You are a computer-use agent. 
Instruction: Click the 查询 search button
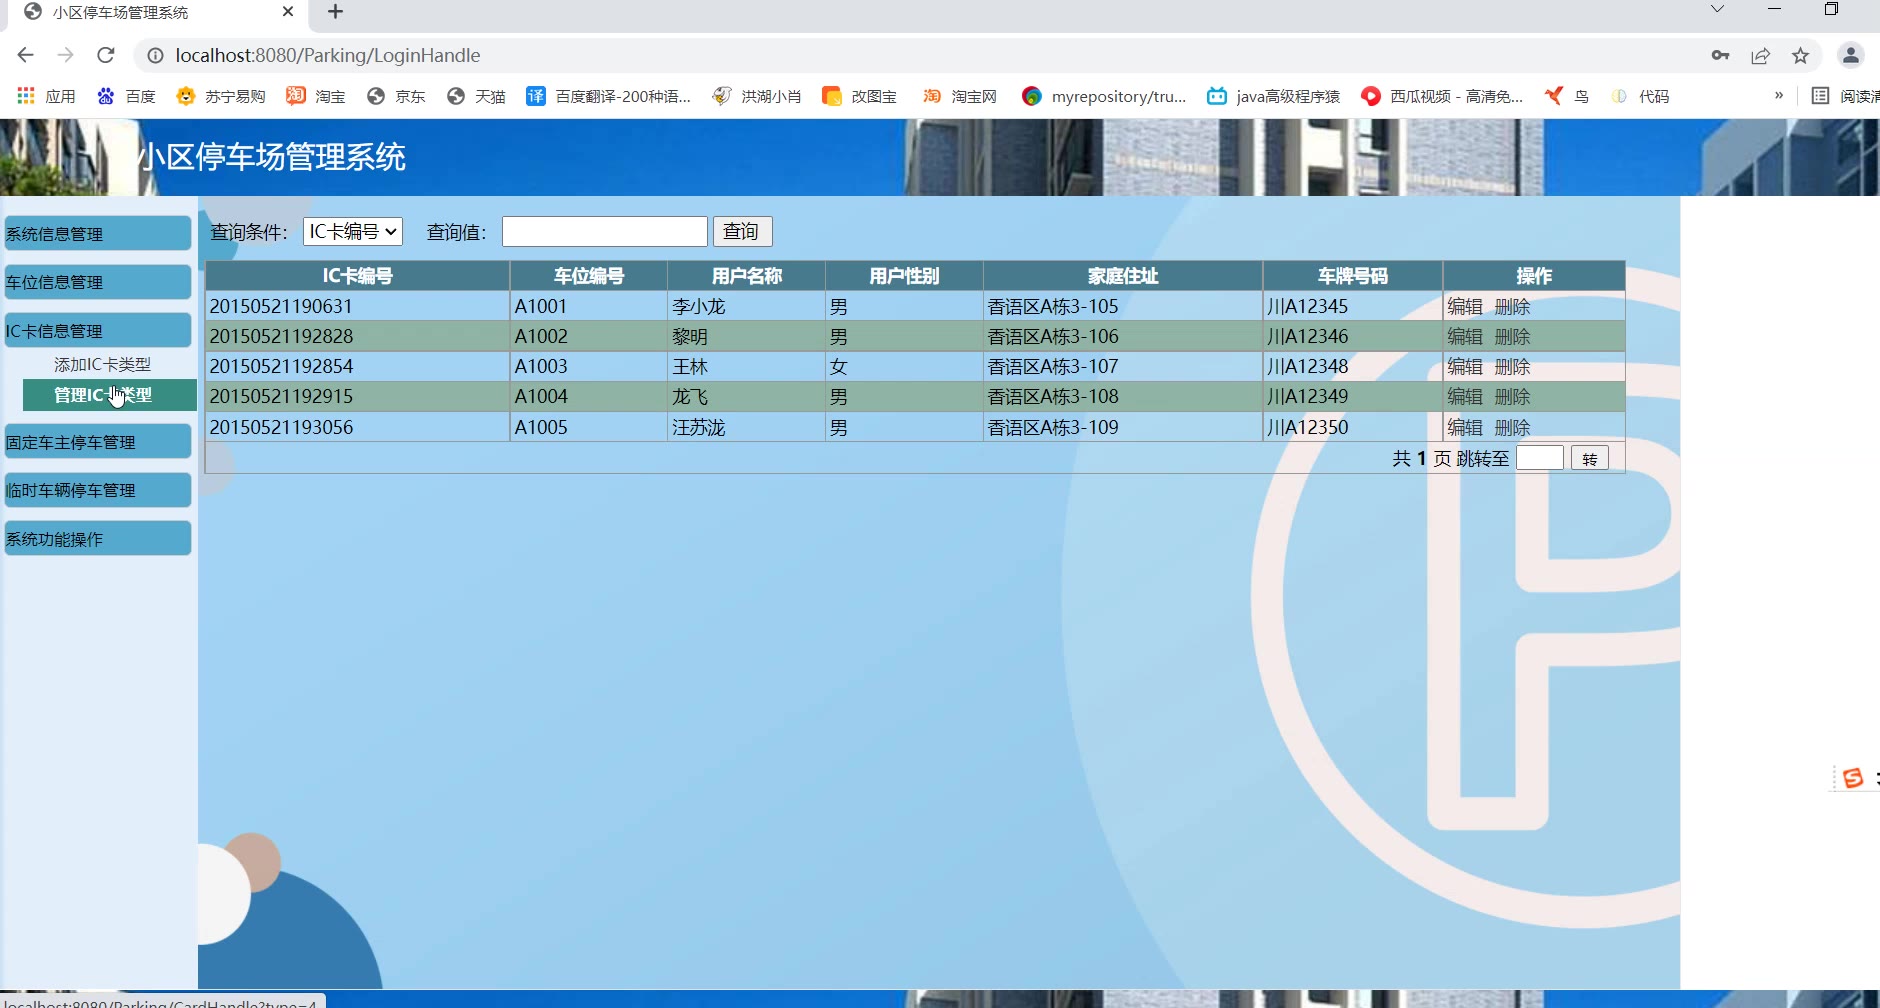tap(742, 231)
